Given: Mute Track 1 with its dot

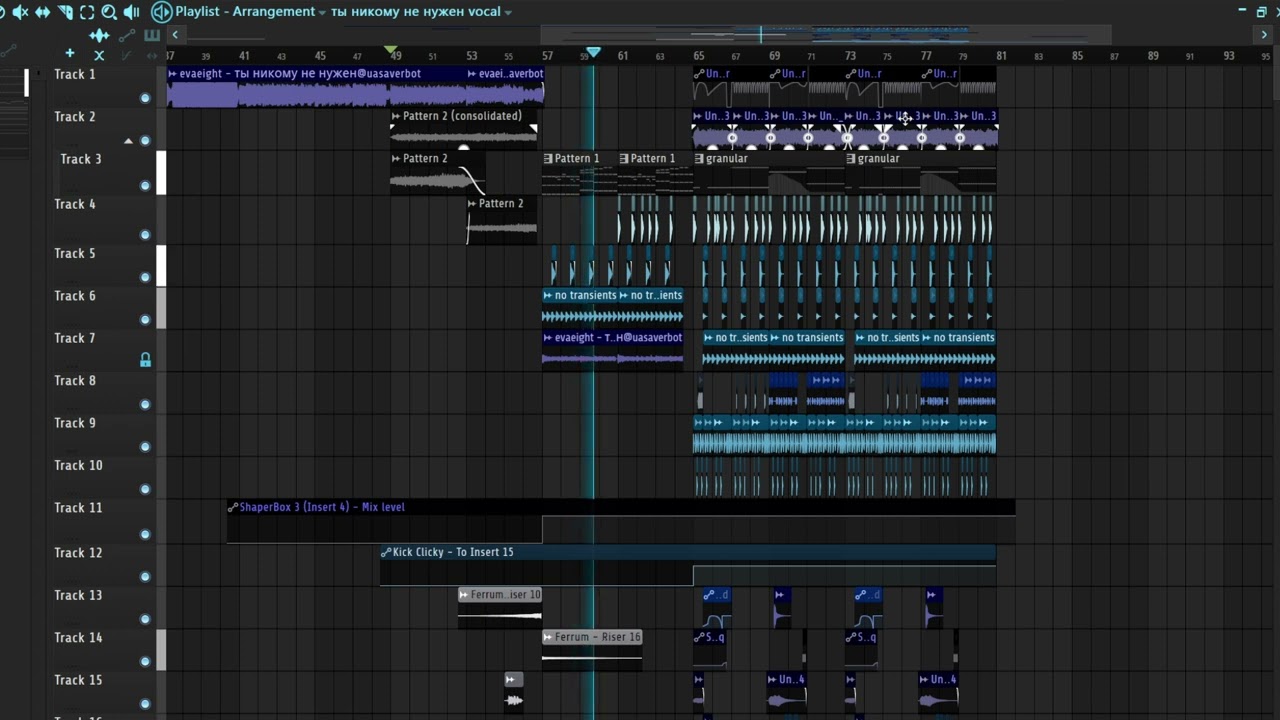Looking at the screenshot, I should [x=145, y=98].
